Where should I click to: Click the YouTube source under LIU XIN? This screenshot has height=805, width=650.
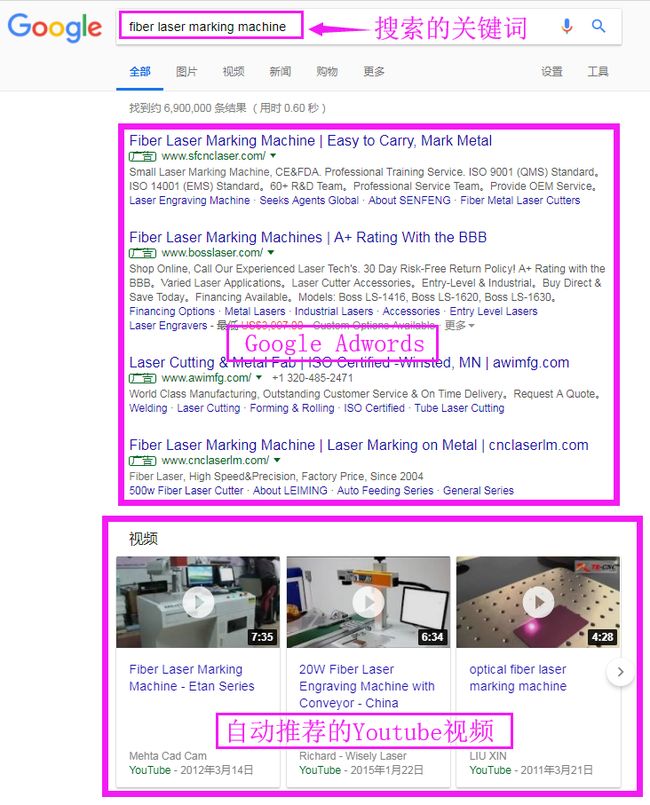pyautogui.click(x=490, y=770)
